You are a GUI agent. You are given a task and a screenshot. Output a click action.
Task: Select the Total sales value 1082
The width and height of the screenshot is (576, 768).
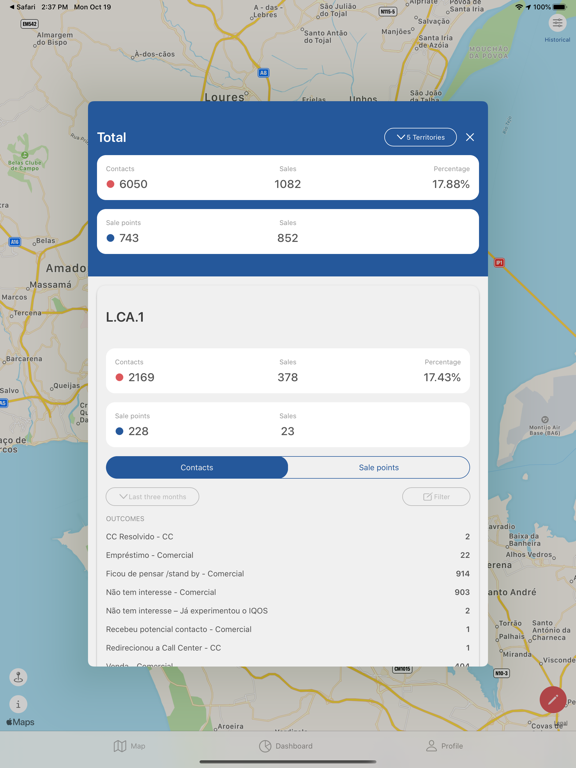pyautogui.click(x=288, y=184)
